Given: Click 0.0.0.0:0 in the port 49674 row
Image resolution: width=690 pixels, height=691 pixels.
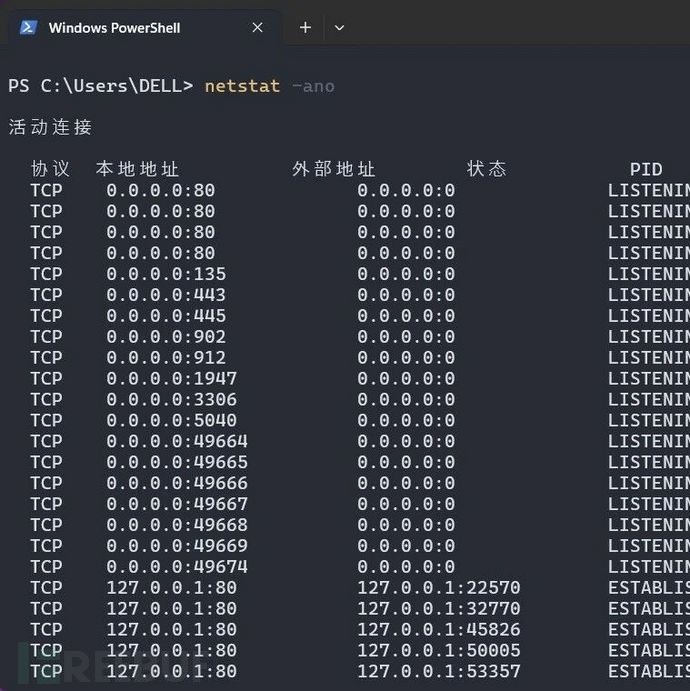Looking at the screenshot, I should (x=406, y=567).
